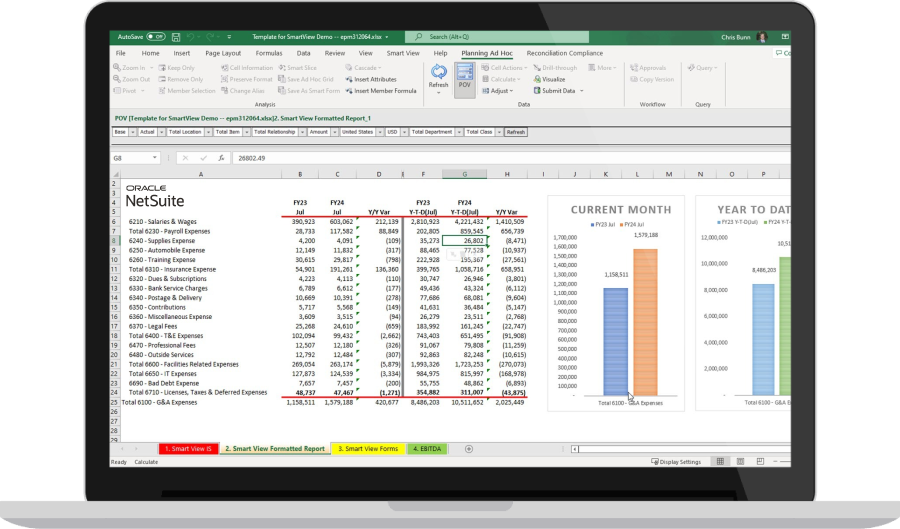
Task: Click the Save icon in title bar
Action: (176, 37)
